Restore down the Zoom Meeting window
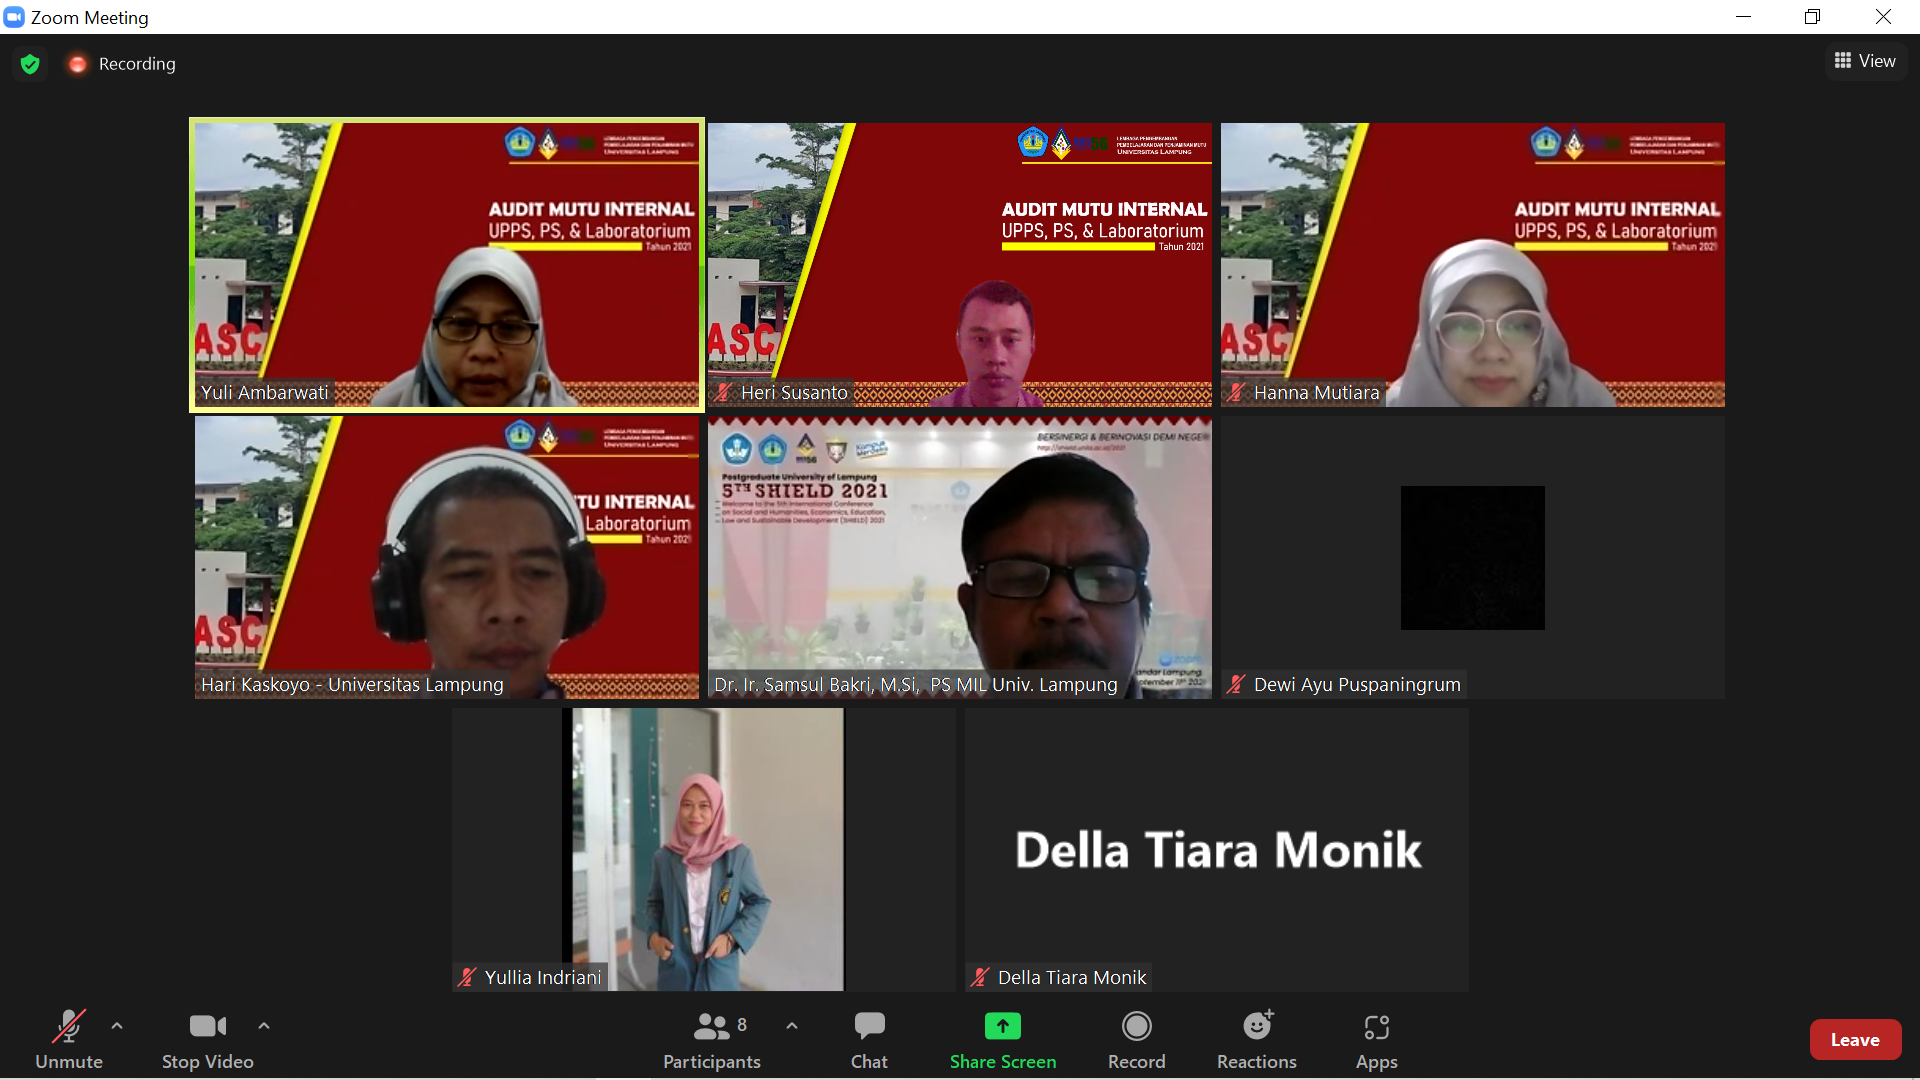This screenshot has height=1080, width=1920. pyautogui.click(x=1812, y=17)
